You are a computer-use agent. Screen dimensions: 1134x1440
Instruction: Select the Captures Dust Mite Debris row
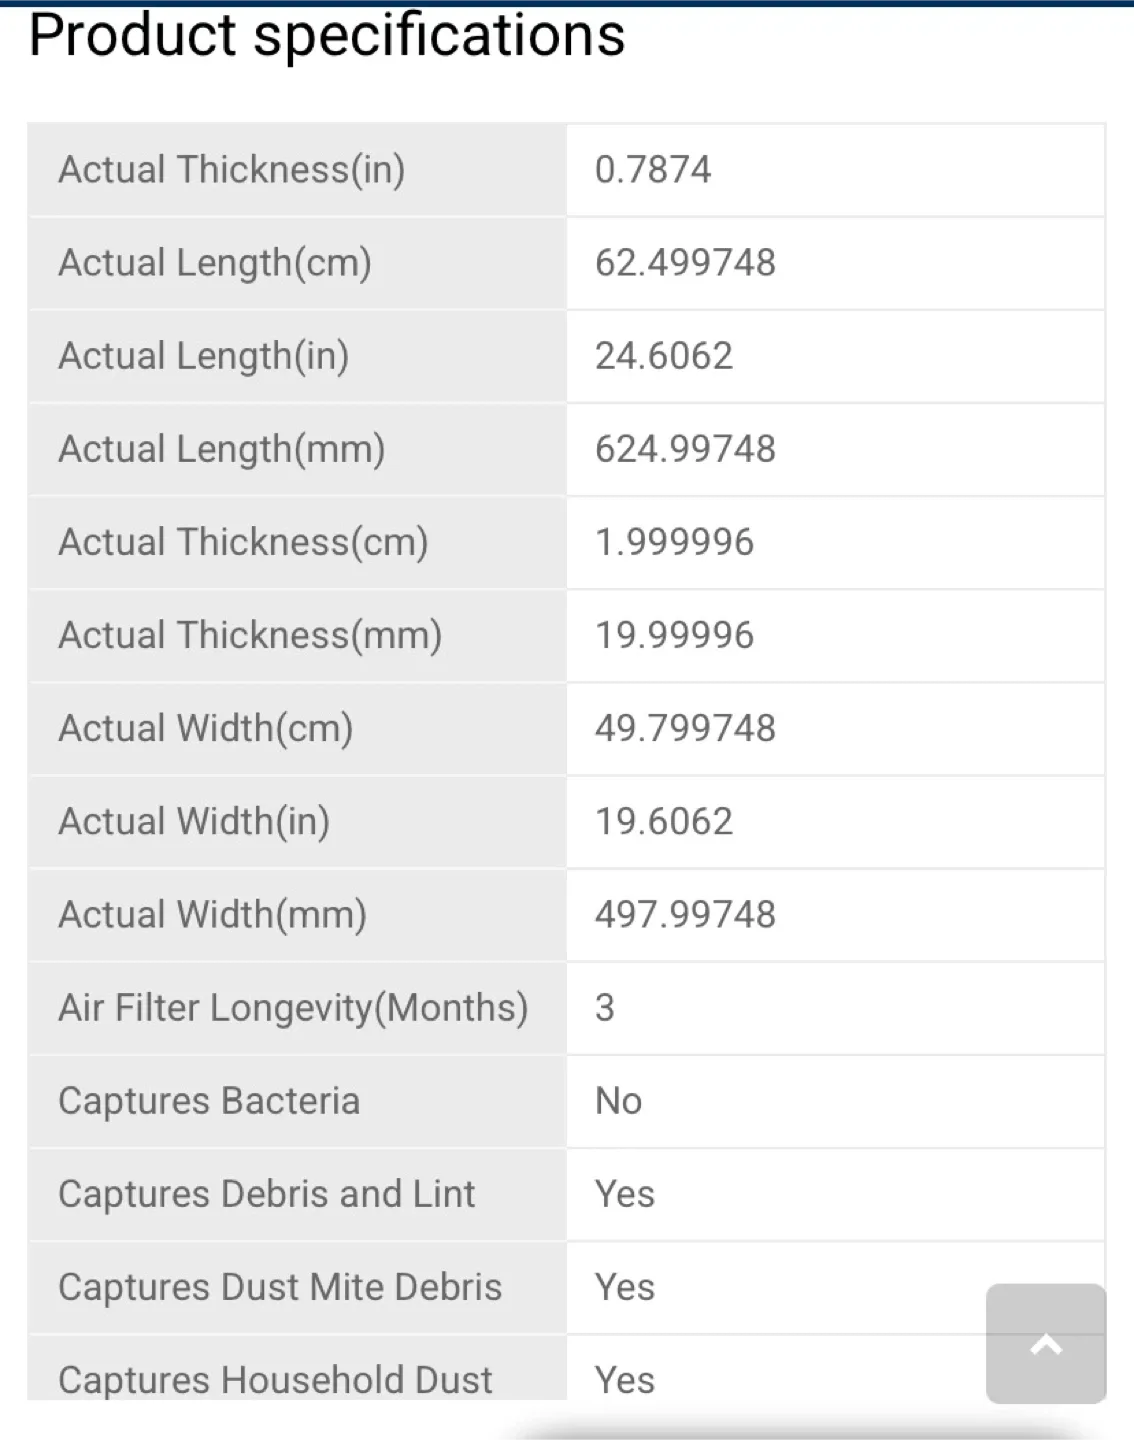point(566,1287)
